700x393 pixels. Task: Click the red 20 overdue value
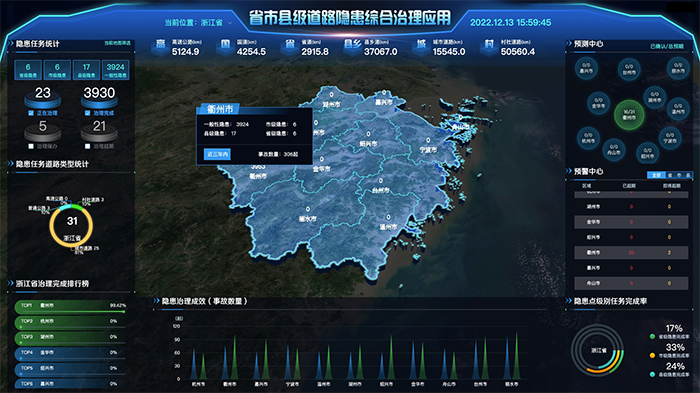[631, 252]
